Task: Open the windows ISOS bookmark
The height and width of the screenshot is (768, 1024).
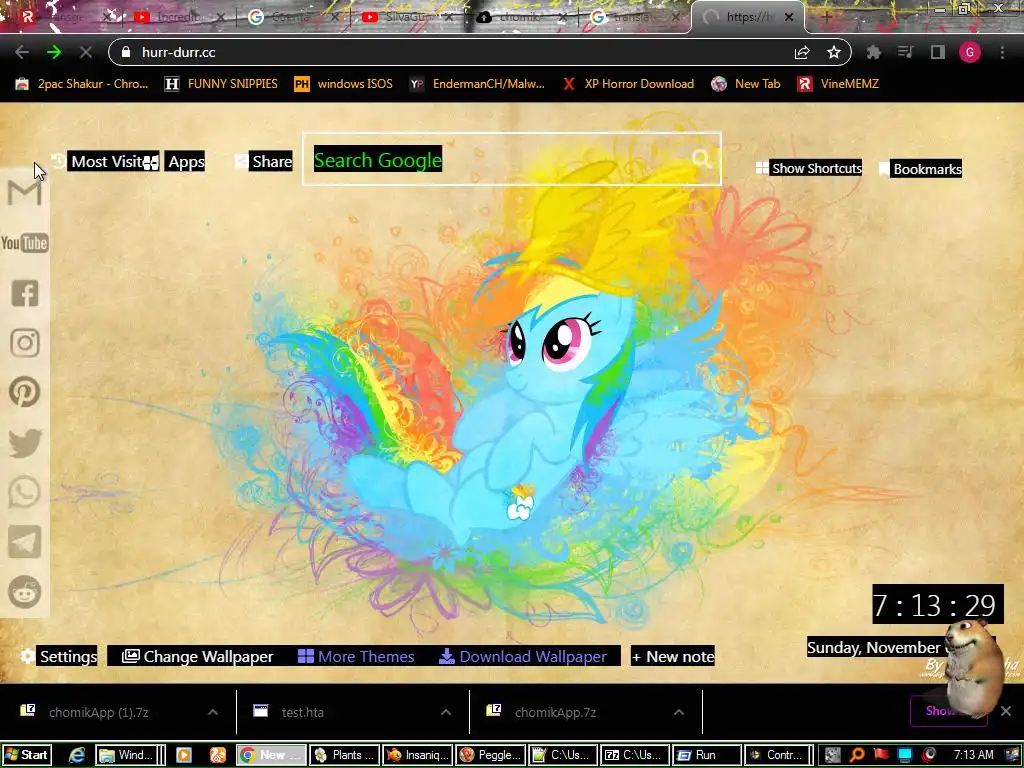Action: 344,84
